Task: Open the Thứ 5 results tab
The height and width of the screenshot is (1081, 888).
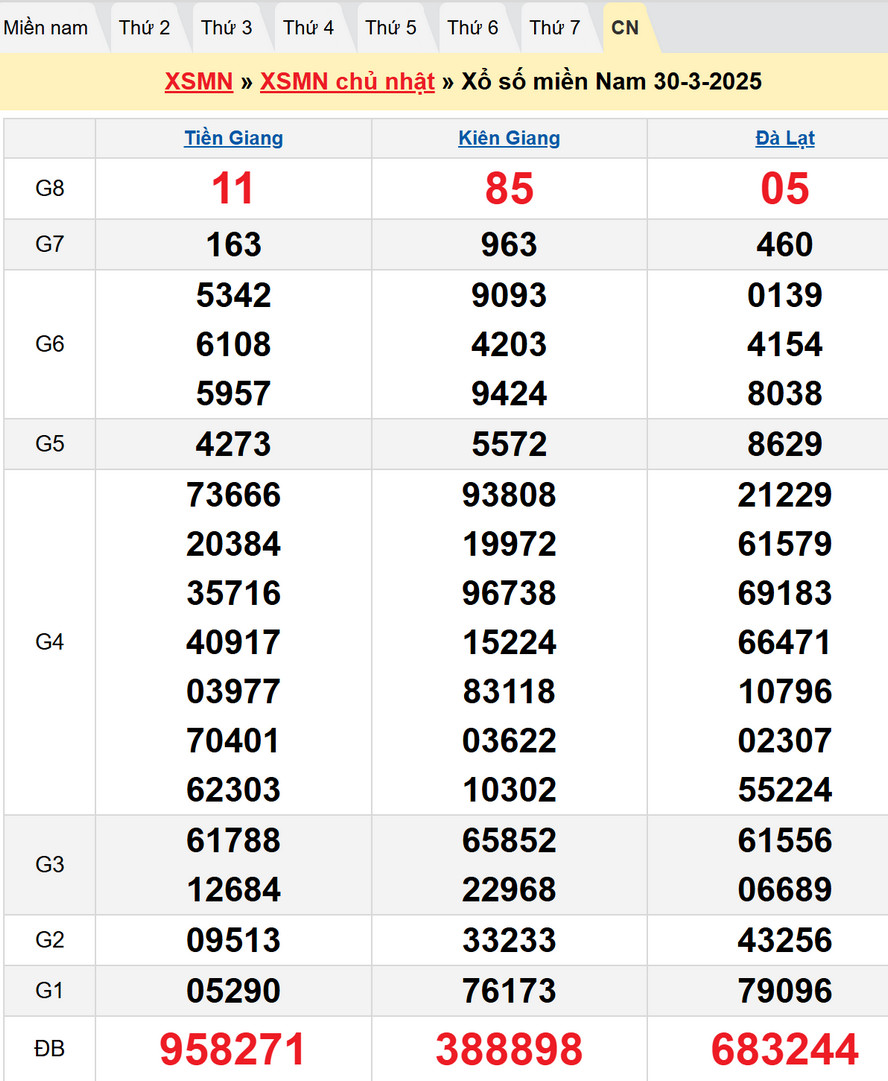Action: tap(390, 28)
